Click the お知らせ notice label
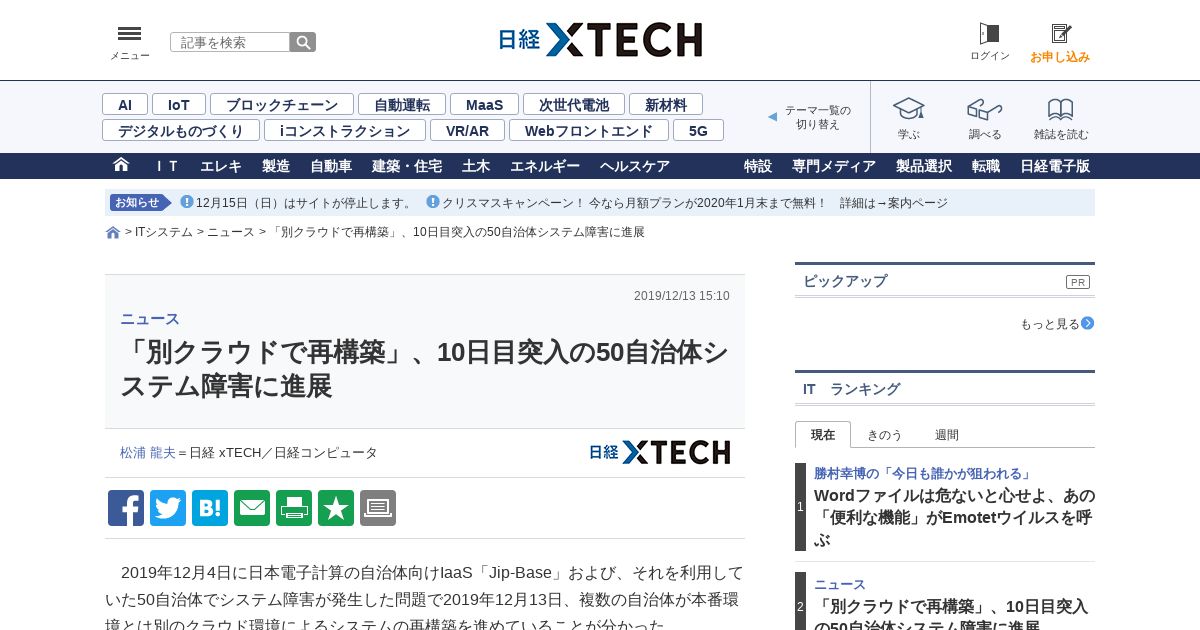Image resolution: width=1200 pixels, height=630 pixels. pyautogui.click(x=140, y=203)
